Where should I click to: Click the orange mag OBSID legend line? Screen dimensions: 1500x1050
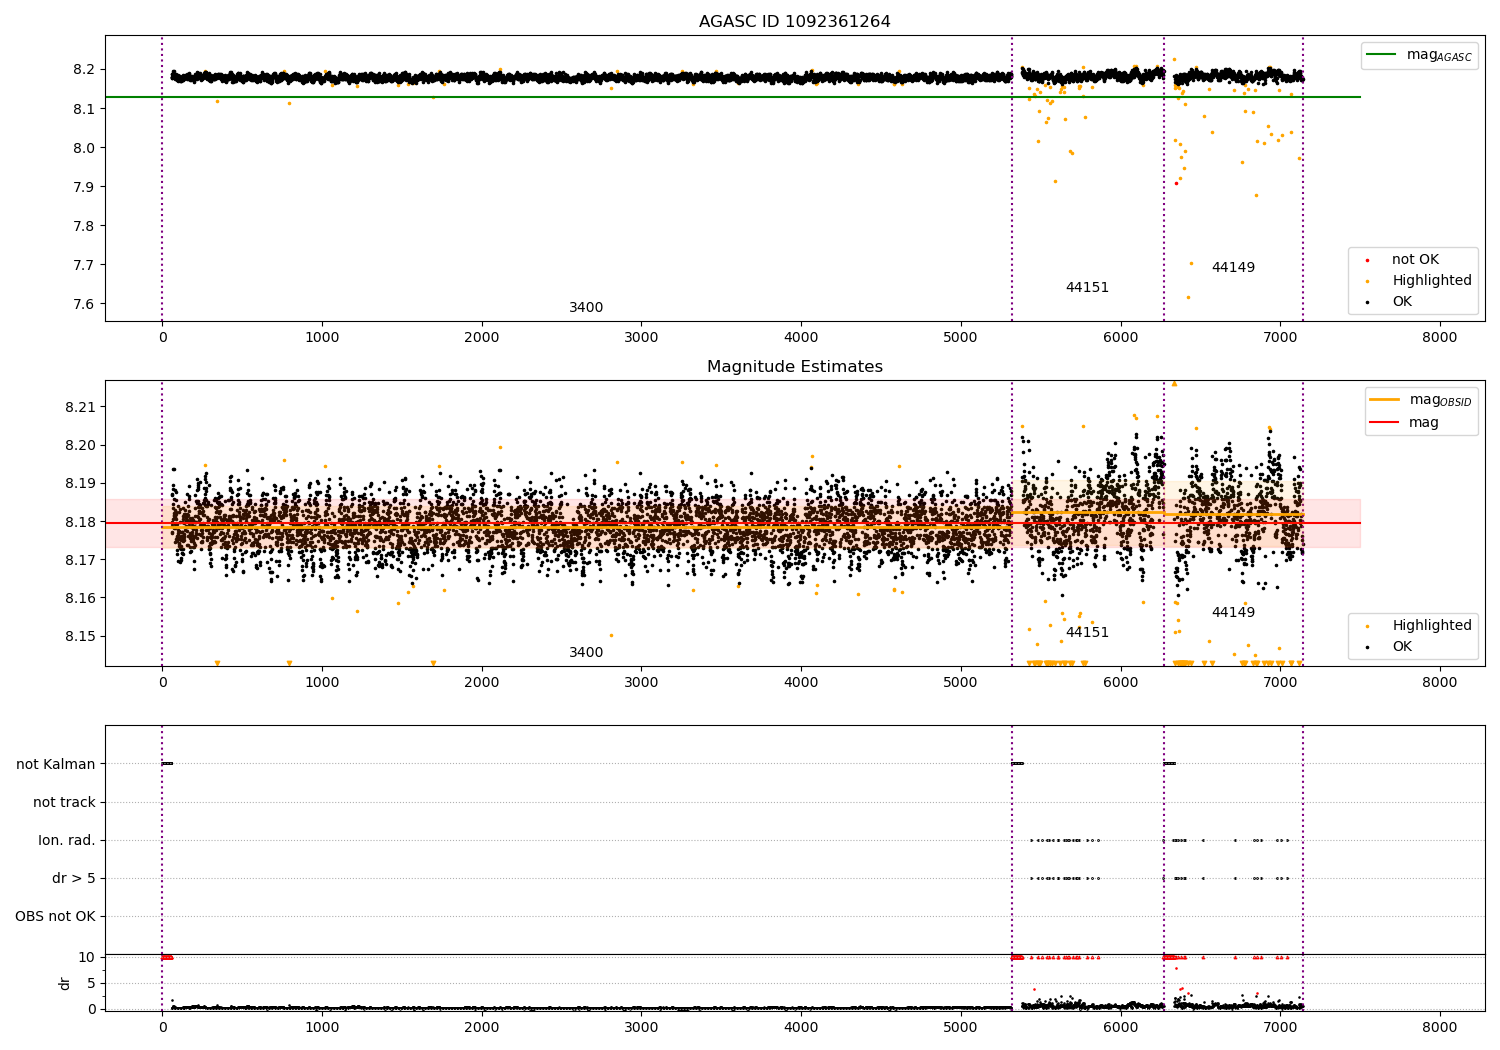point(1385,399)
